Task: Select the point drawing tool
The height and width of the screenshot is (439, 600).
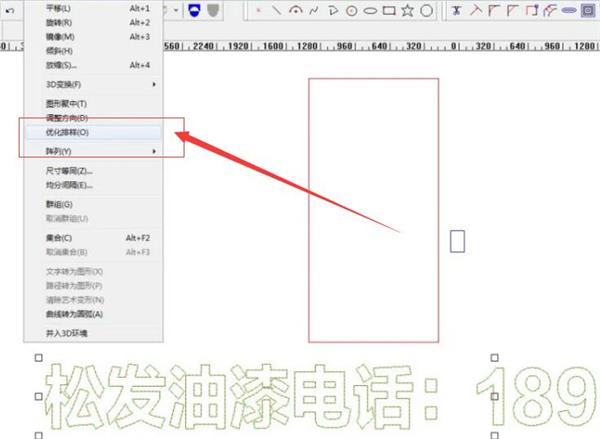Action: point(259,10)
